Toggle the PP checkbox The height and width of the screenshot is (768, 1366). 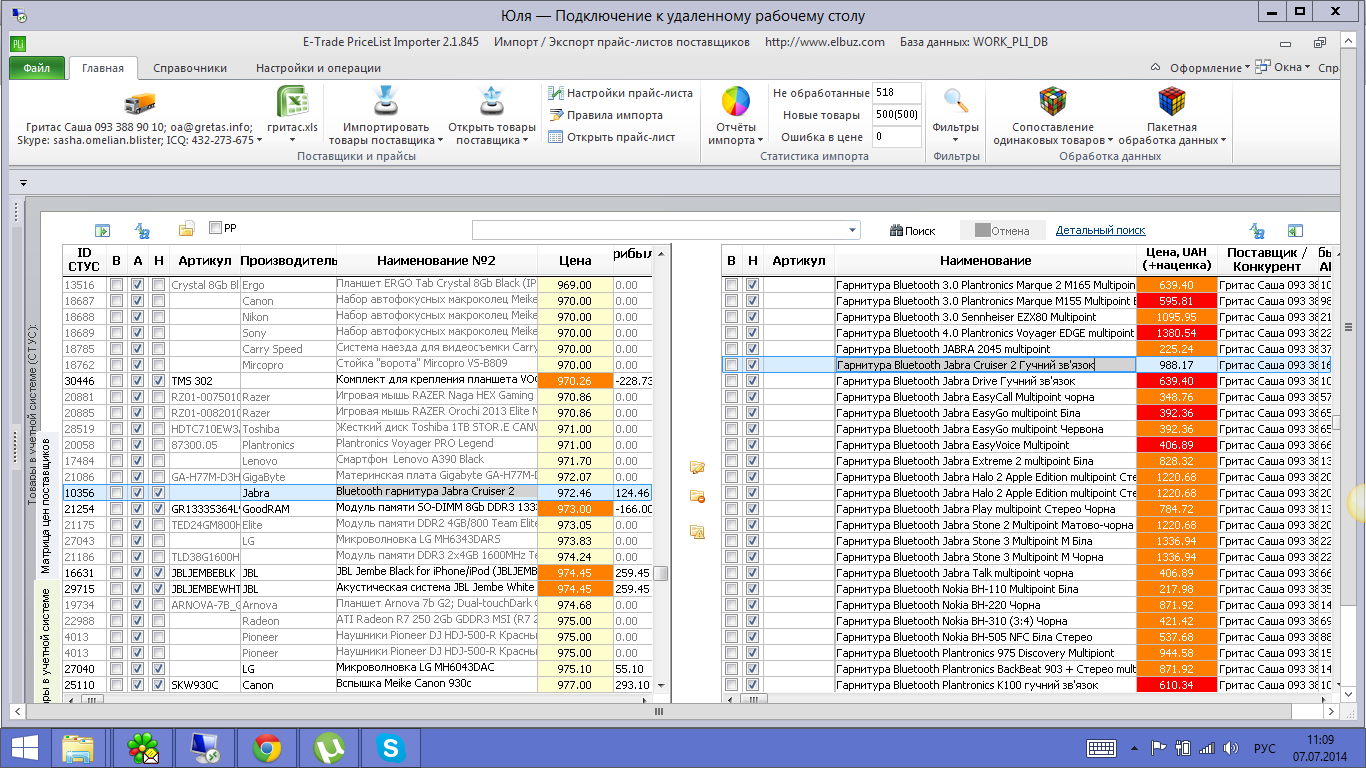pos(215,228)
